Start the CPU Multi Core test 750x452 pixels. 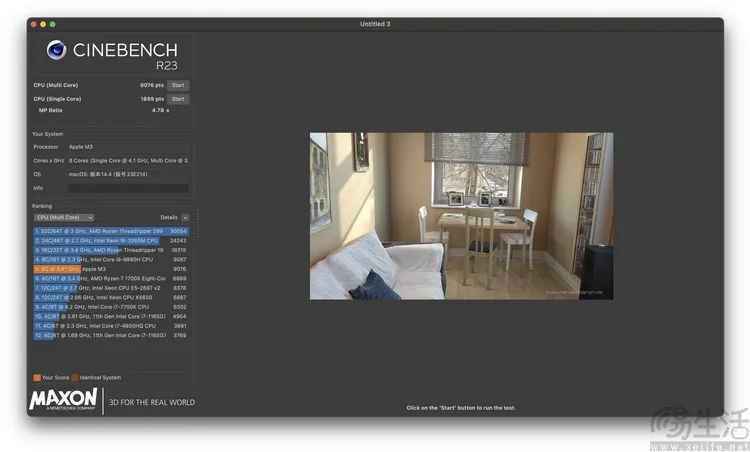tap(178, 85)
